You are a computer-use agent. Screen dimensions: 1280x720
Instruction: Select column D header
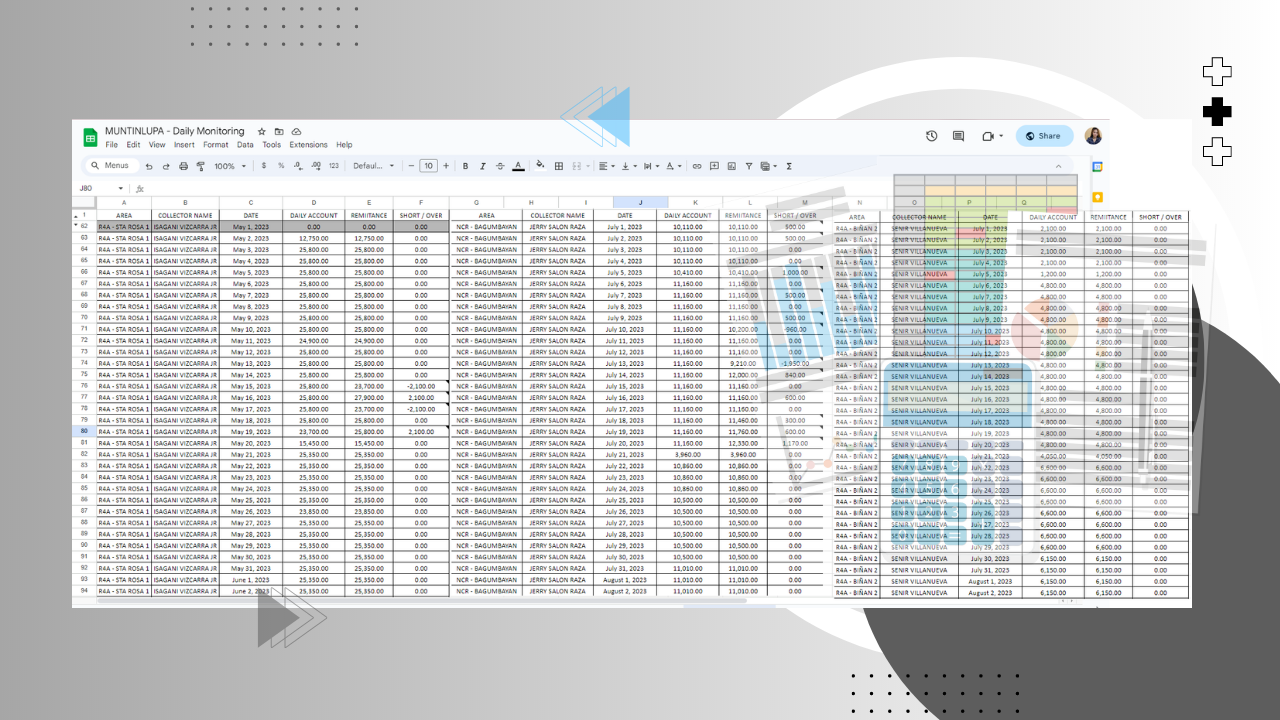[314, 203]
